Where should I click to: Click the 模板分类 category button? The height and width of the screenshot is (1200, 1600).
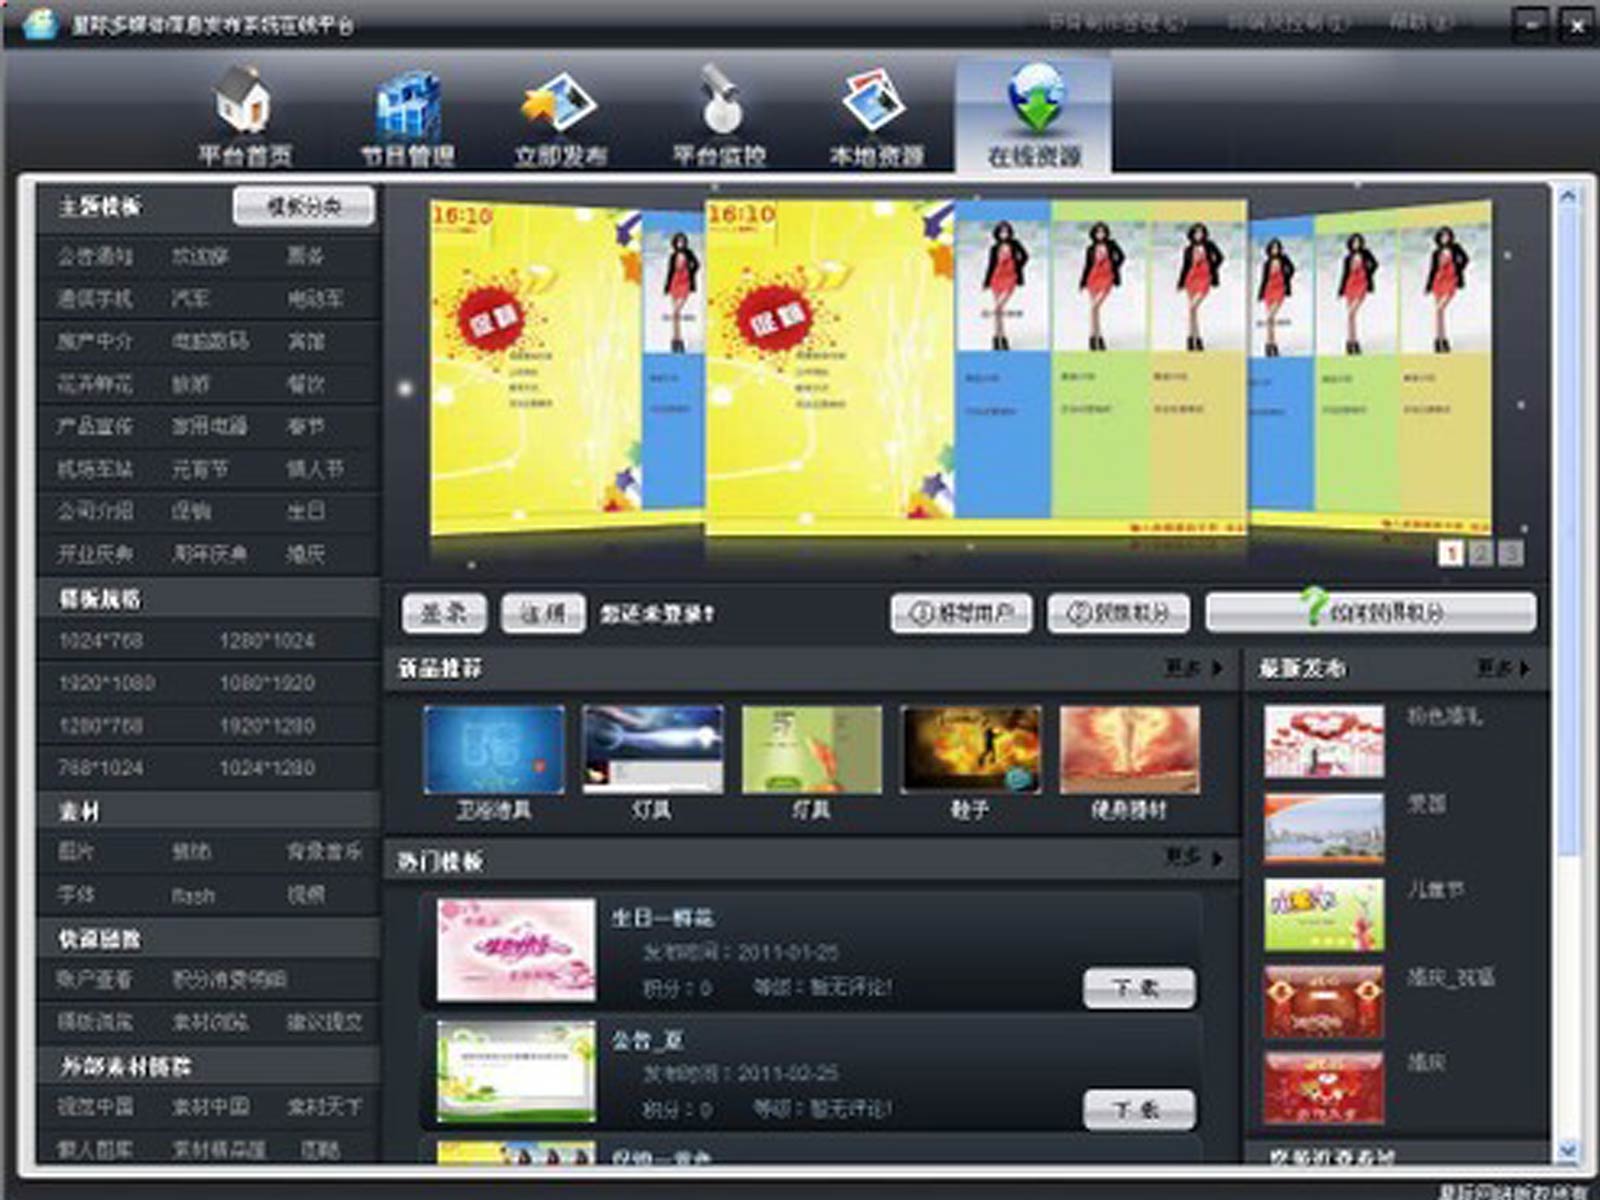[x=304, y=206]
